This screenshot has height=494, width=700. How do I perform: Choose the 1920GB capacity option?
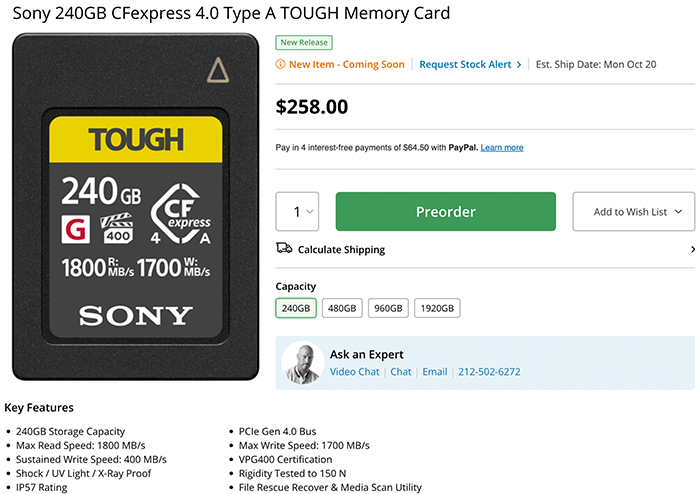pyautogui.click(x=437, y=308)
